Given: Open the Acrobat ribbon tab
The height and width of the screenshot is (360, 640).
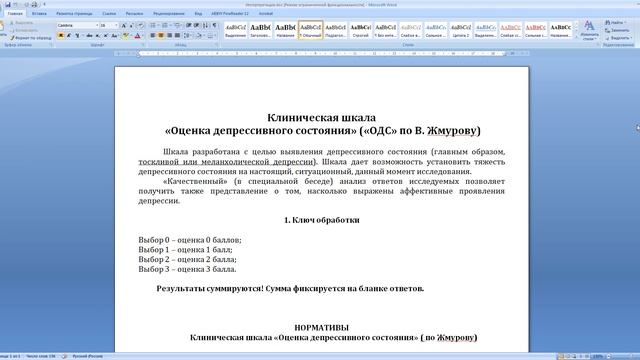Looking at the screenshot, I should point(266,13).
